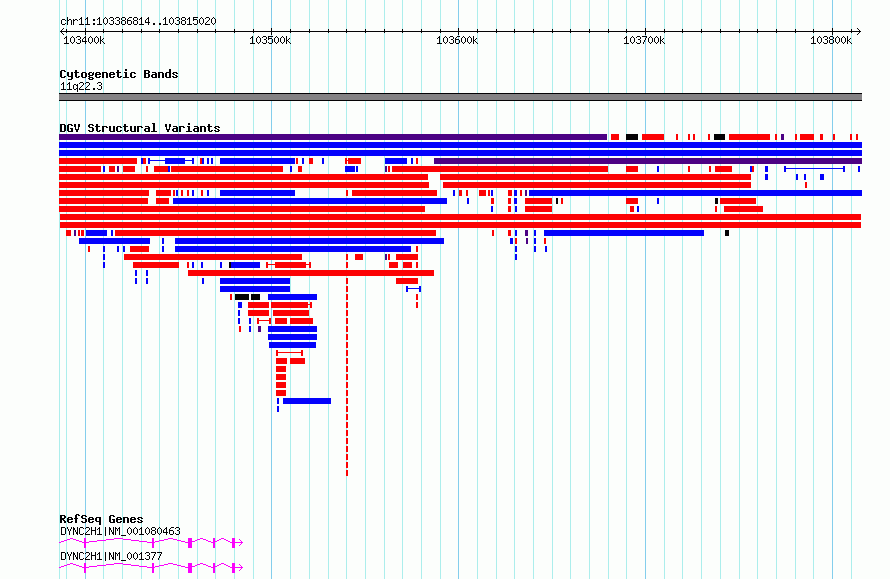Viewport: 890px width, 579px height.
Task: Open the DGV Structural Variants track title
Action: (140, 128)
